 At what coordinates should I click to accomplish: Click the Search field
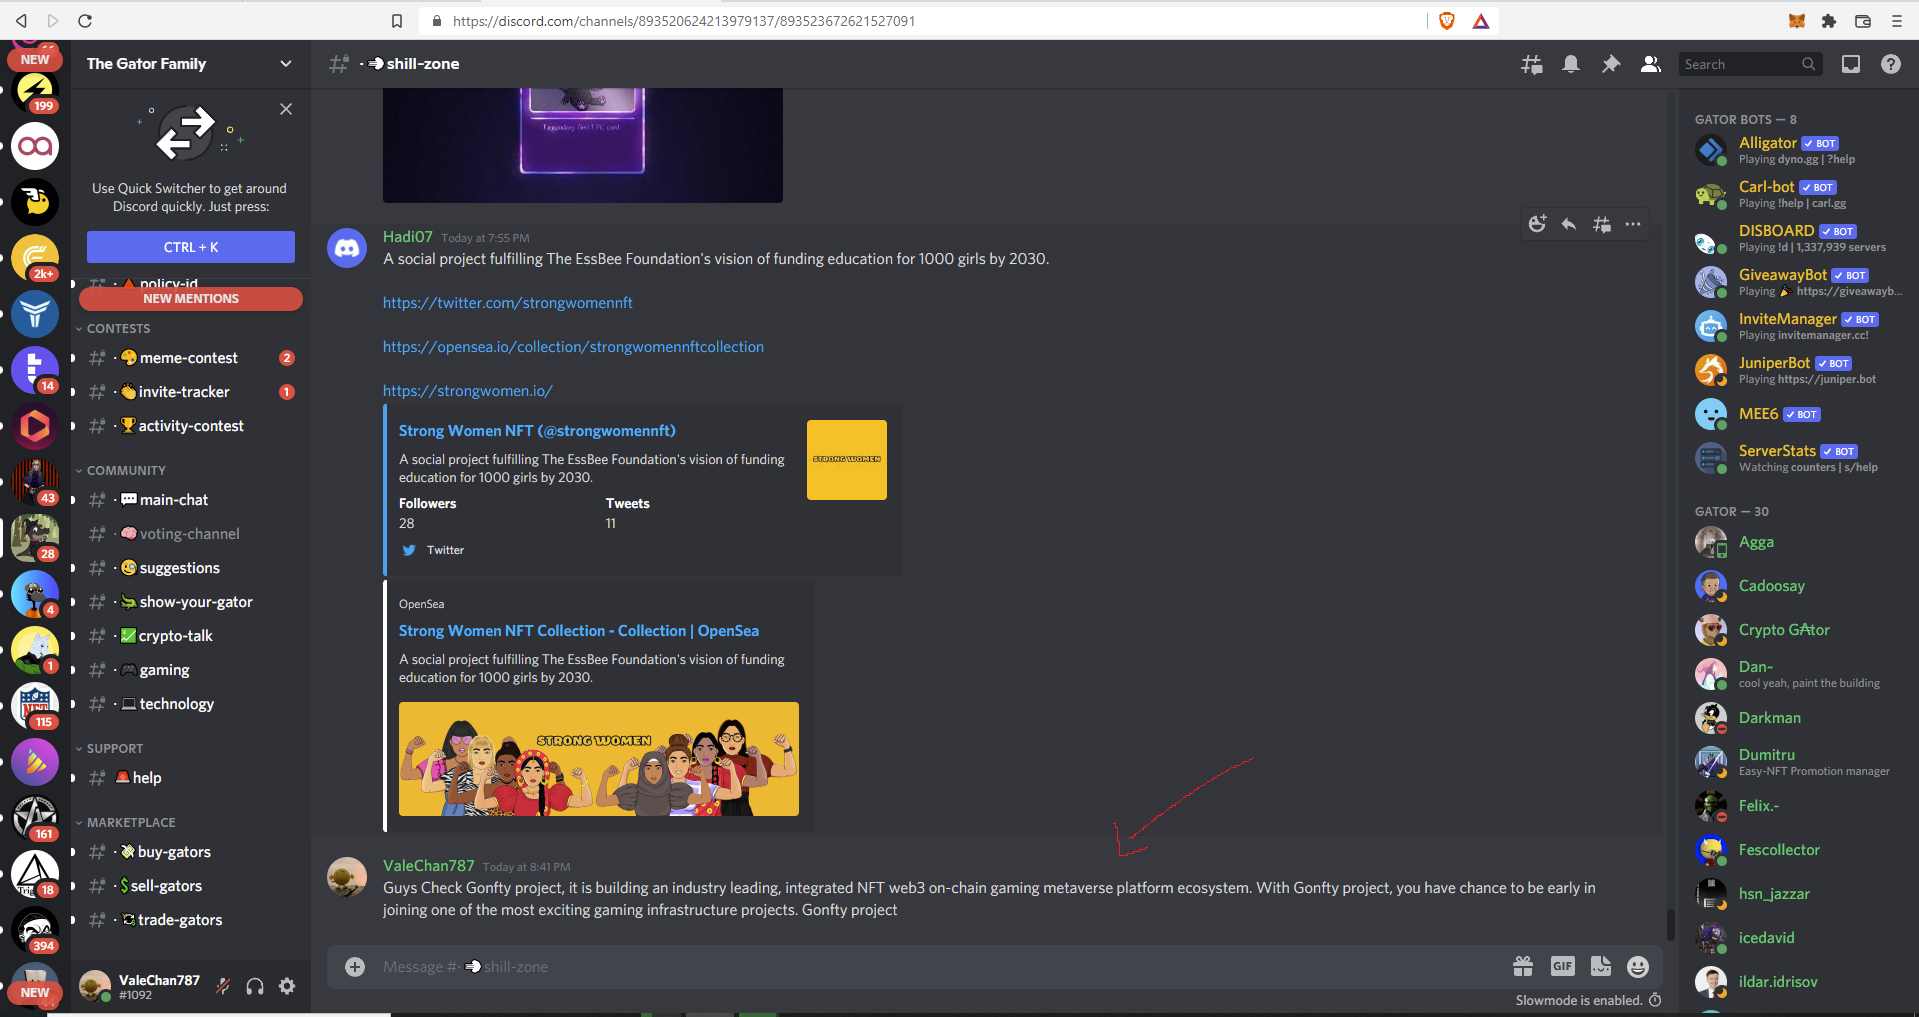[1750, 64]
